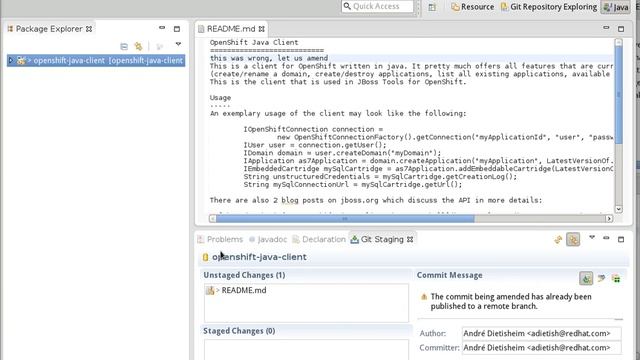Viewport: 640px width, 360px height.
Task: Open Package Explorer view menu arrow
Action: point(178,44)
